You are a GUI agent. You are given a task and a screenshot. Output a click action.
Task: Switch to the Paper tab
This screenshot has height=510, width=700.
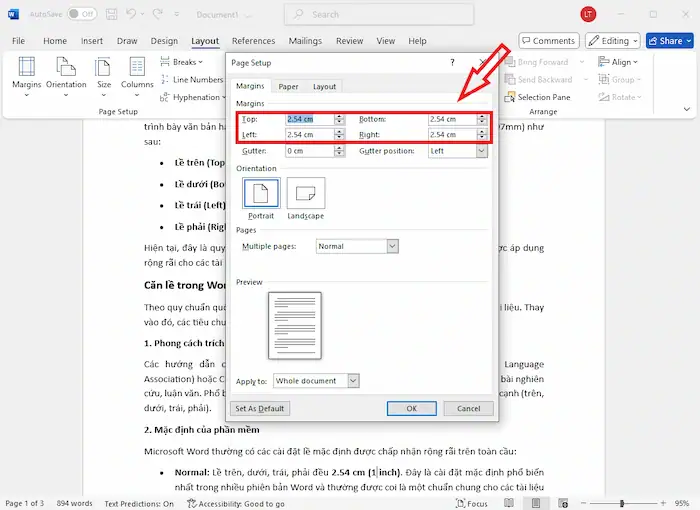coord(288,87)
